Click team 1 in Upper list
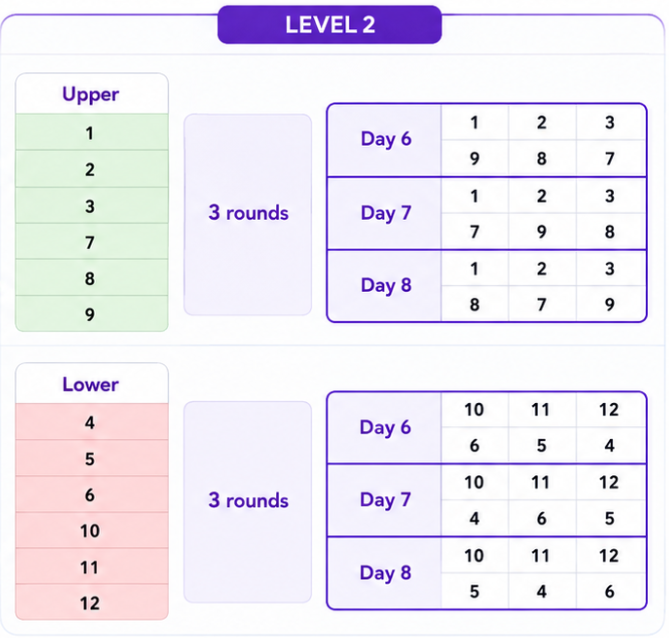The width and height of the screenshot is (669, 638). pyautogui.click(x=92, y=132)
